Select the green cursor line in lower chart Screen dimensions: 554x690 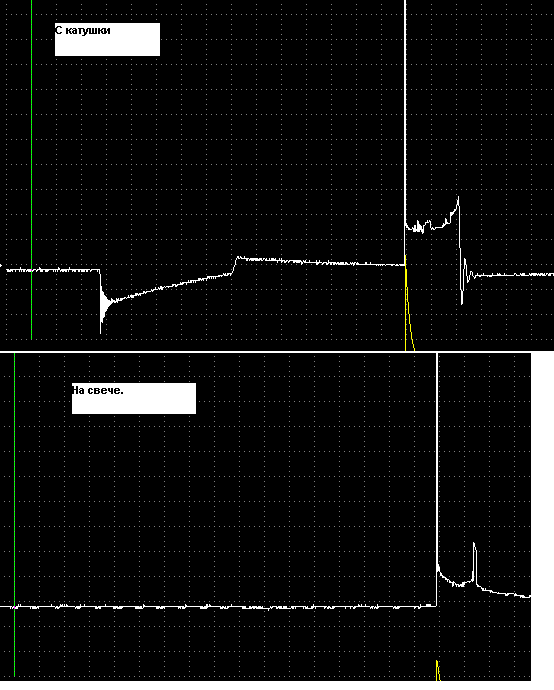(15, 514)
